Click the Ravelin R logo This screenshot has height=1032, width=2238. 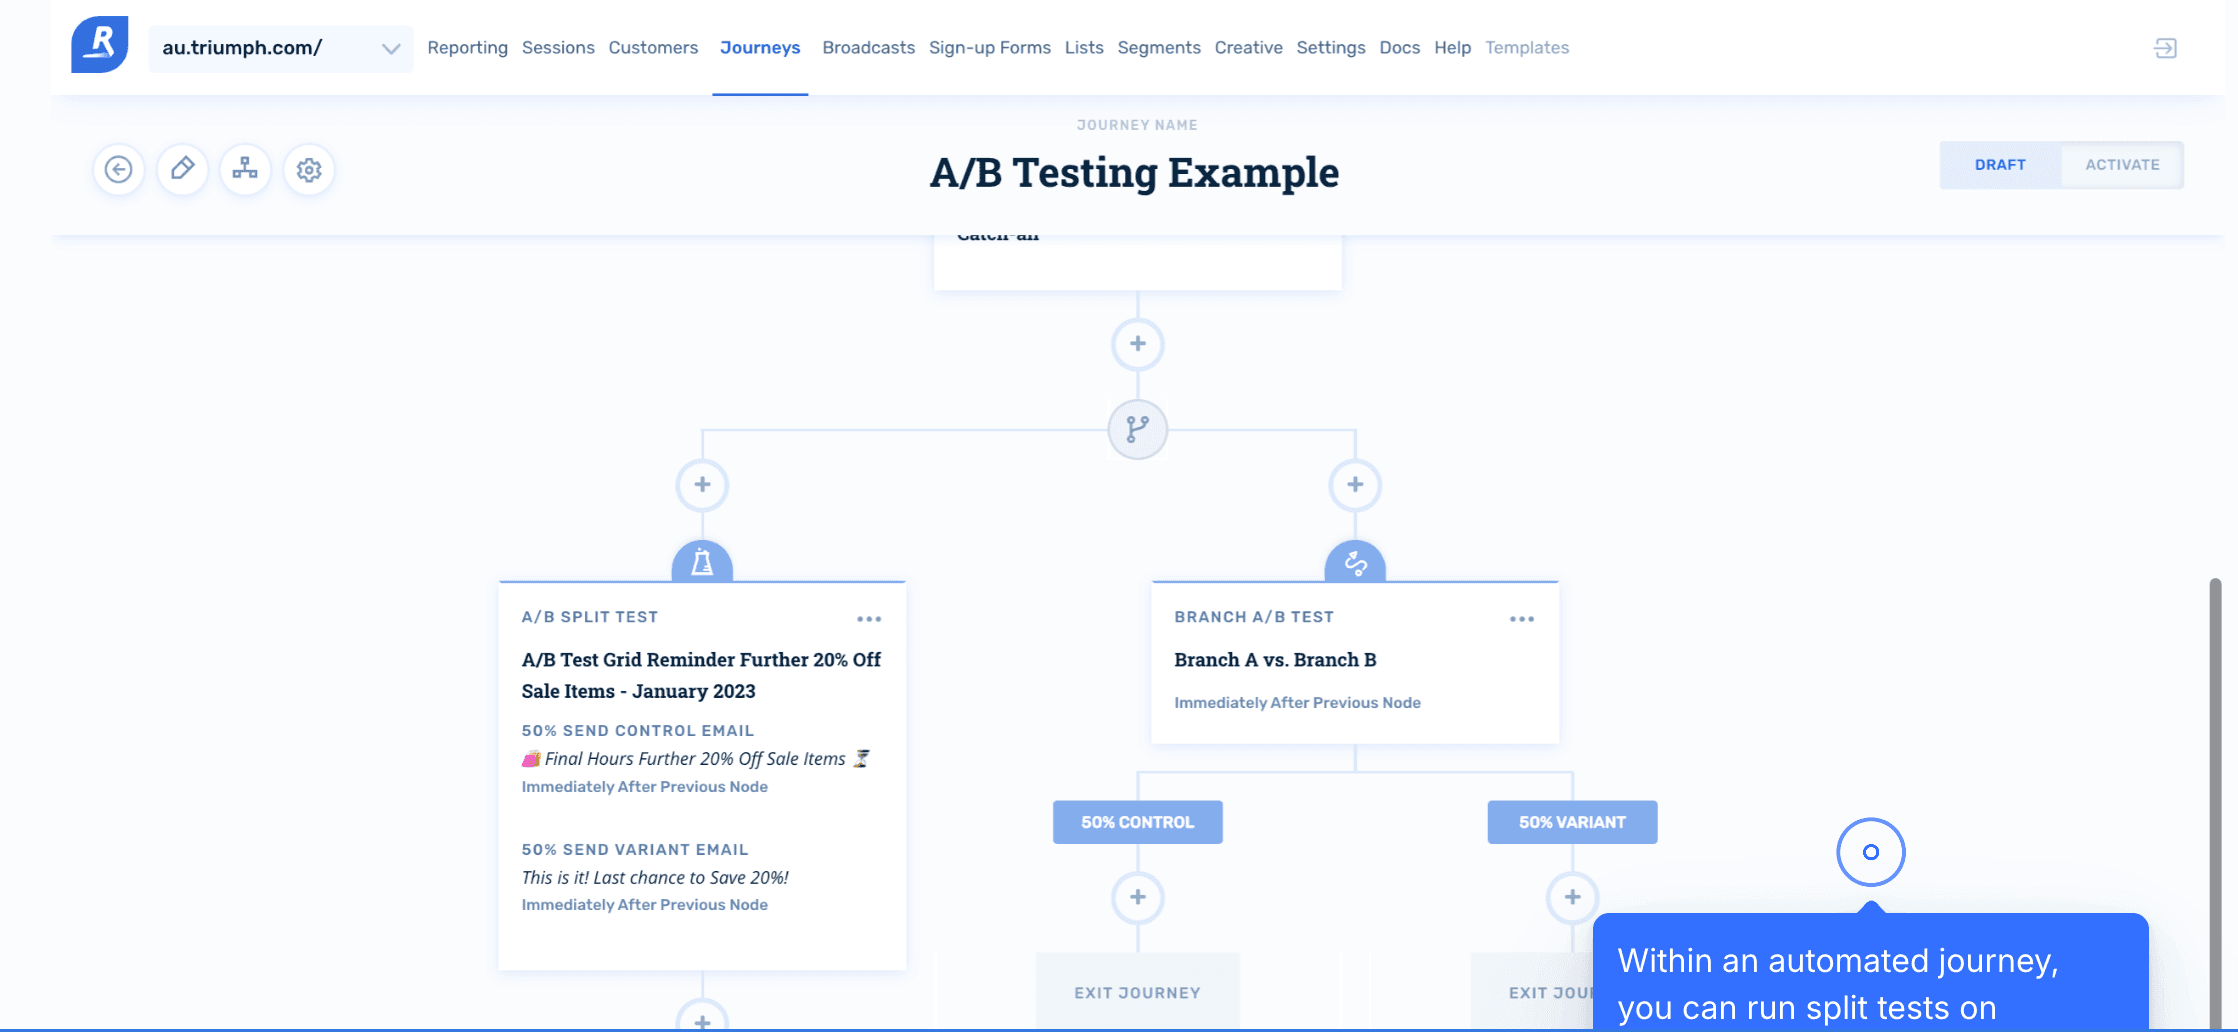tap(100, 44)
